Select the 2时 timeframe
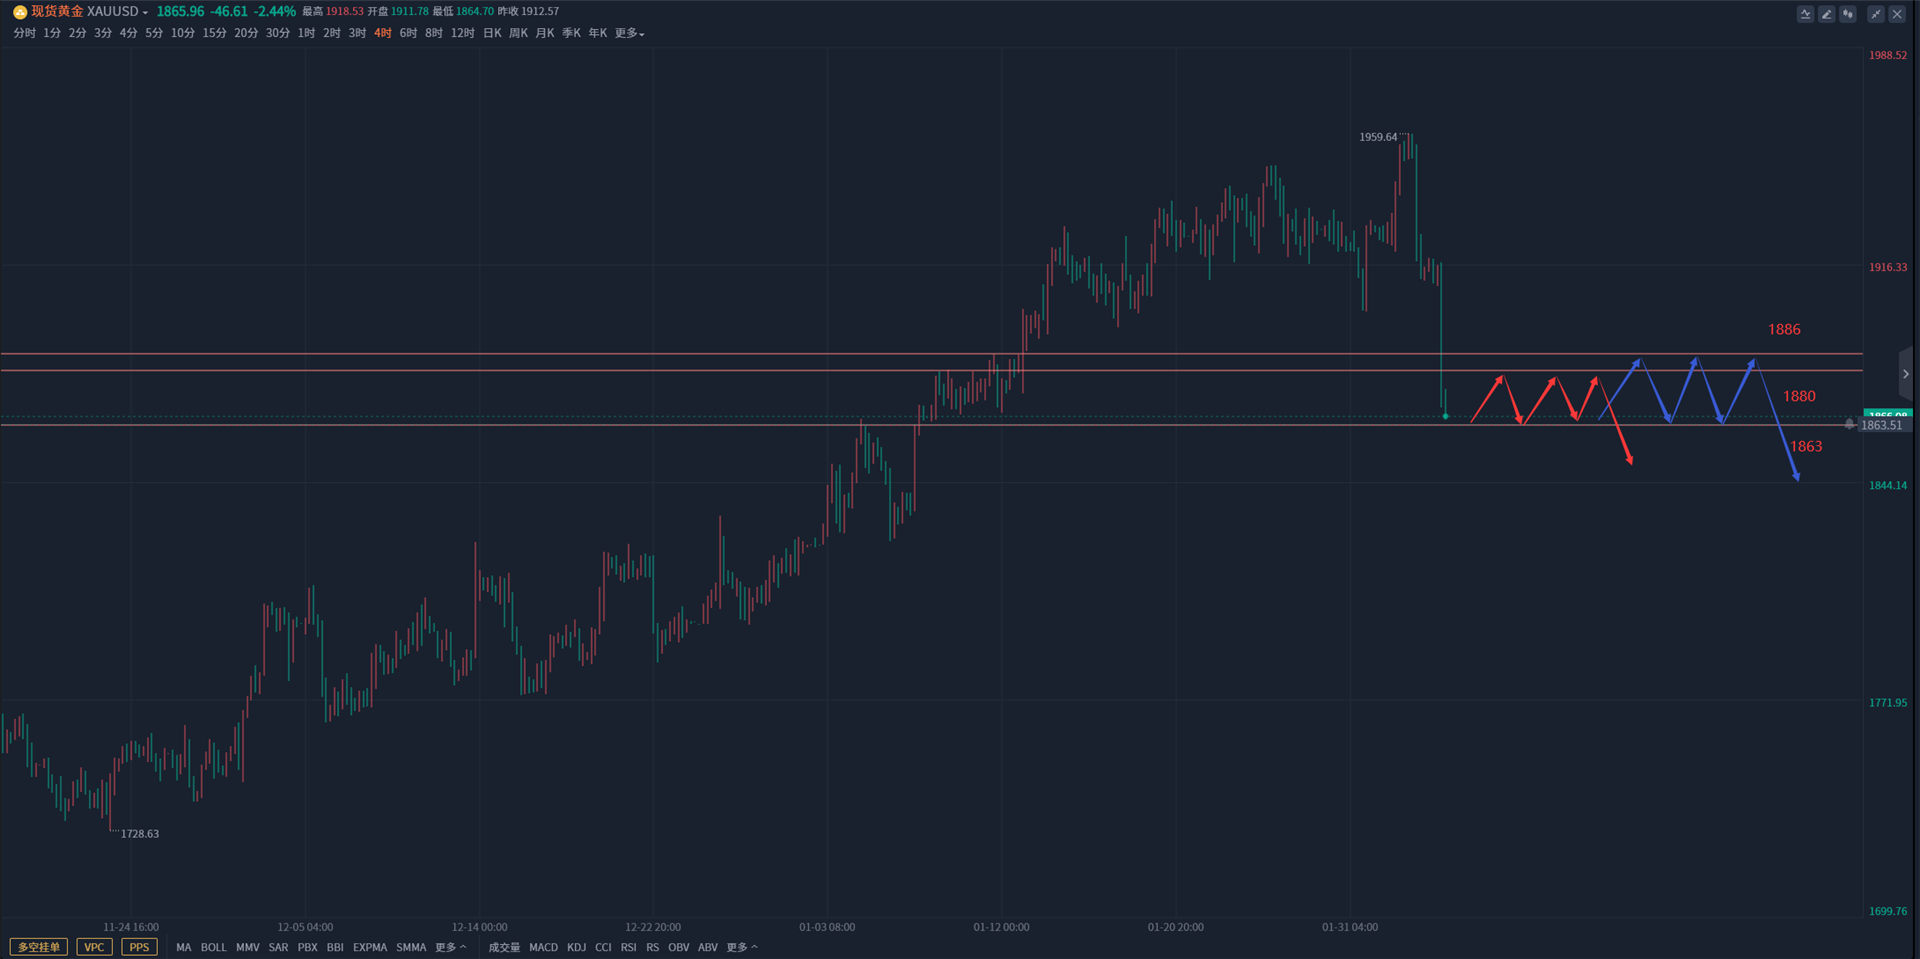 (331, 33)
